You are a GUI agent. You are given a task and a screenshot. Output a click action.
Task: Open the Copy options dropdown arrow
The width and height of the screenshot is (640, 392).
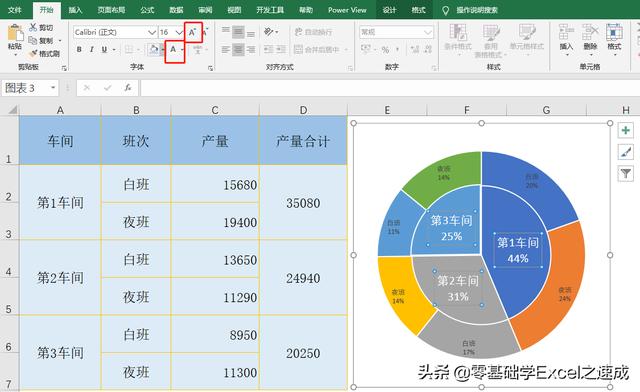tap(60, 41)
